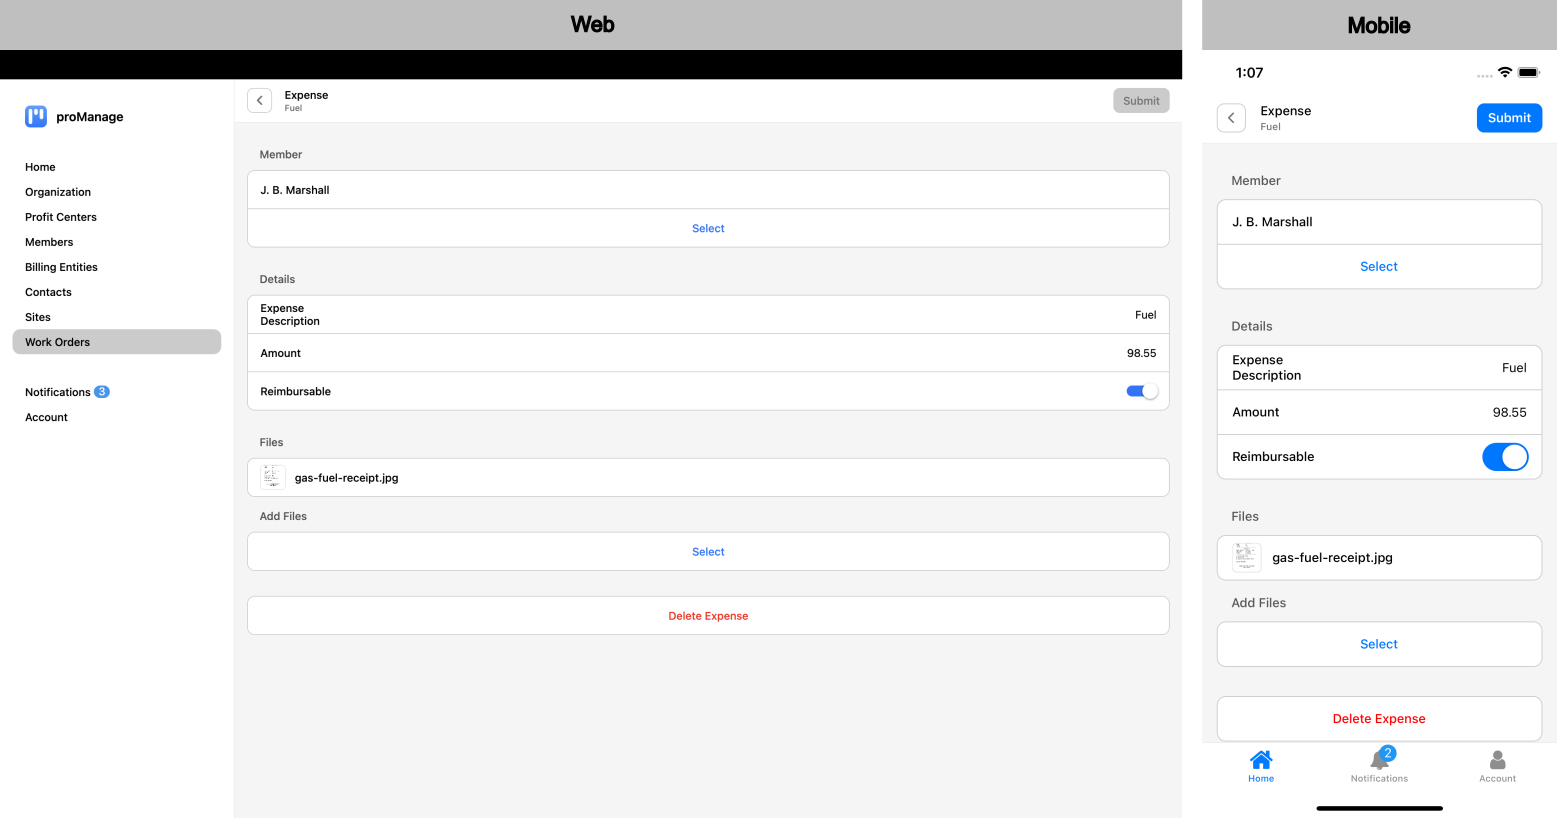Open Account tab in mobile bar
1557x818 pixels.
click(1497, 766)
